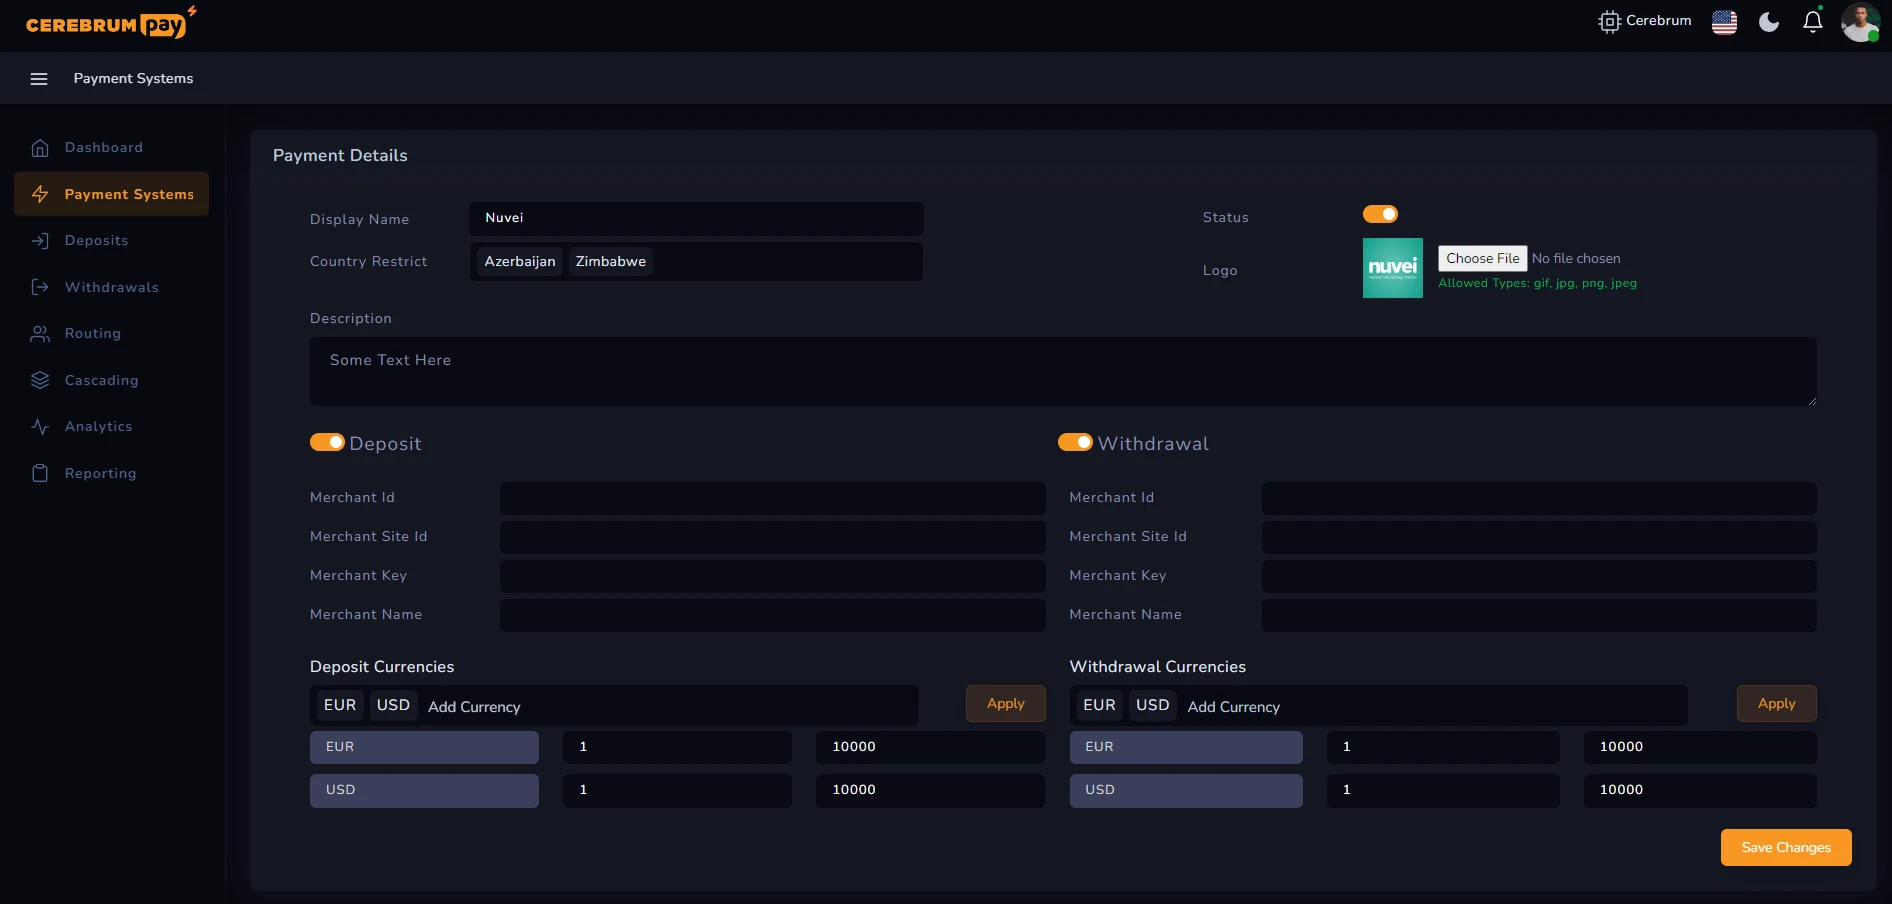Open the user avatar profile menu

point(1860,22)
